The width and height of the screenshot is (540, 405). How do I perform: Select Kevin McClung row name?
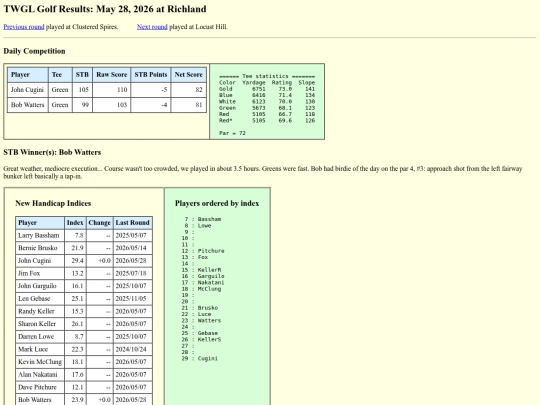click(x=40, y=362)
